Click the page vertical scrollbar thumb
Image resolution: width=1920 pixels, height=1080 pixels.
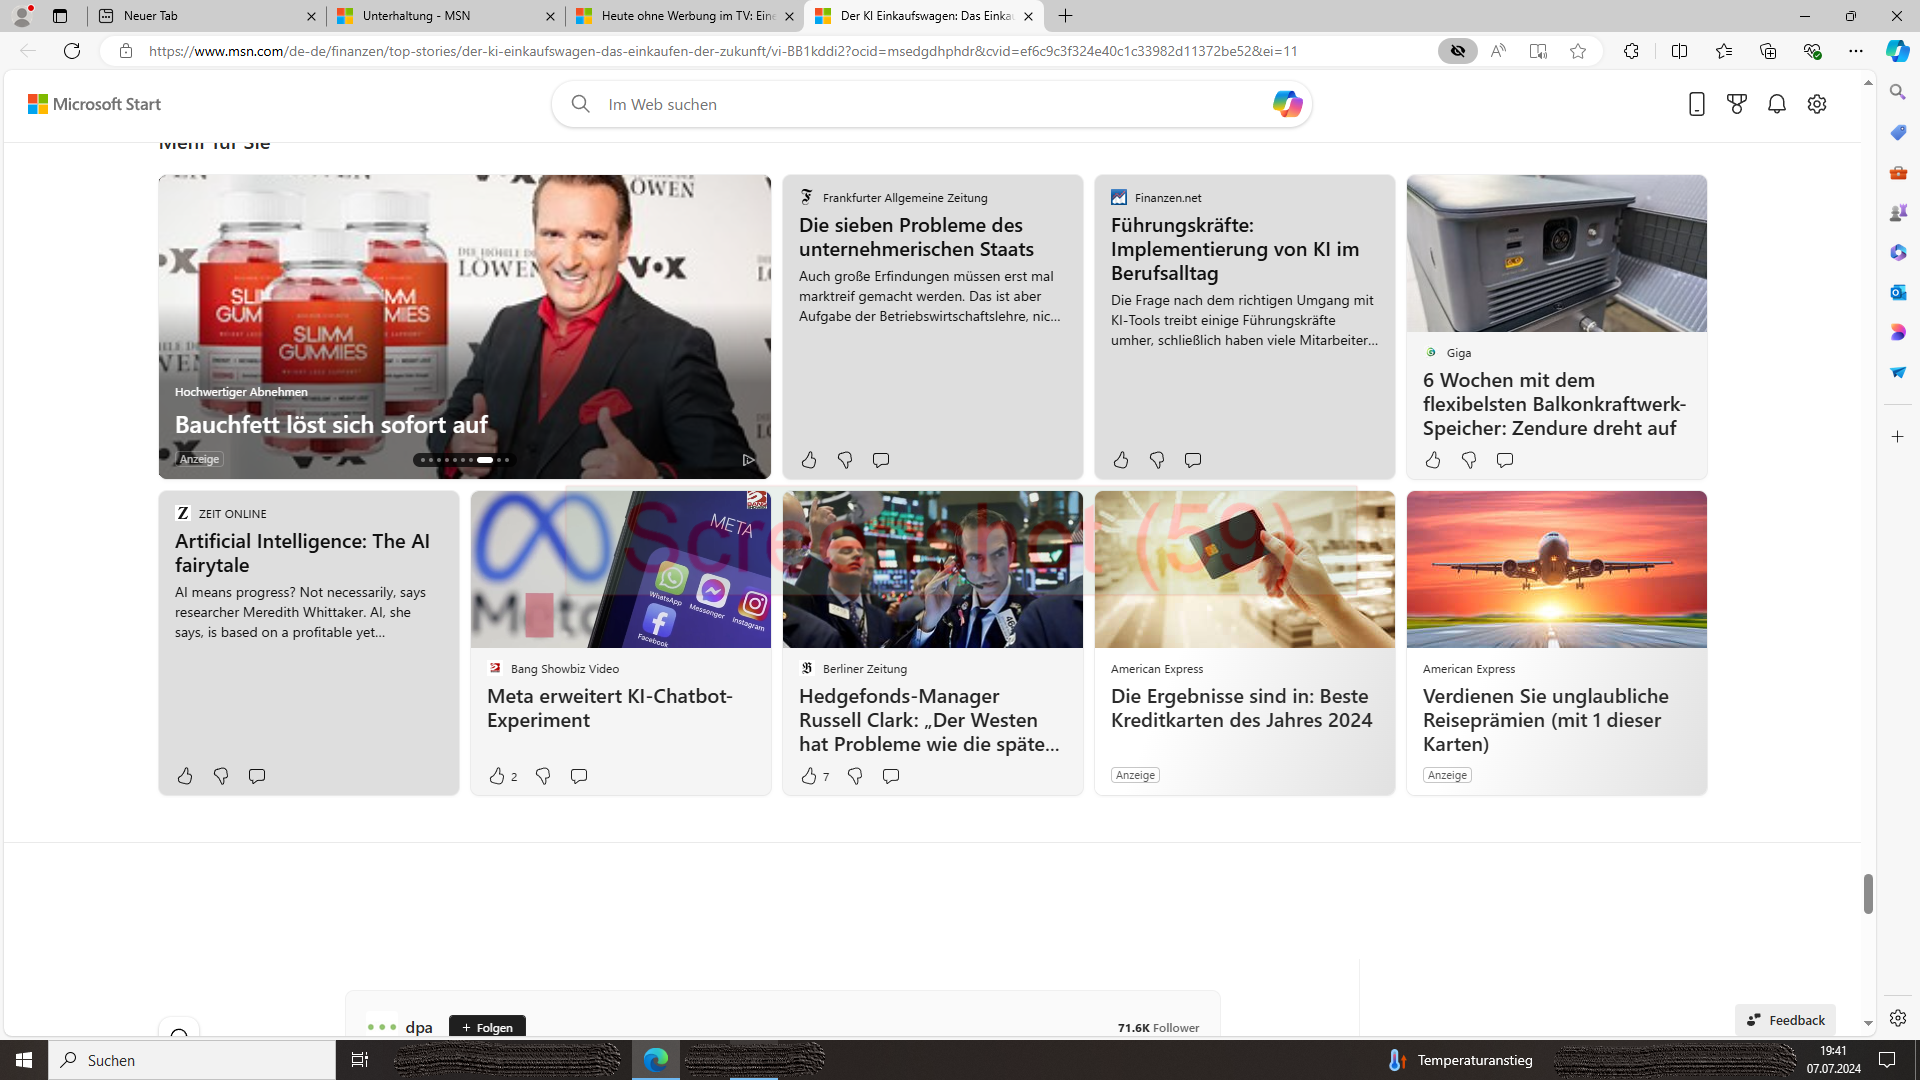pos(1867,893)
